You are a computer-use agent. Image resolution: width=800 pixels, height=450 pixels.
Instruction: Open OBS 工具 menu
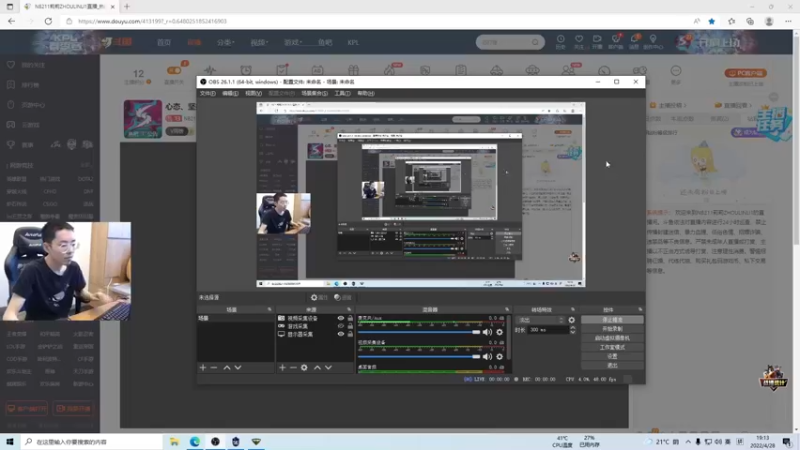[x=342, y=93]
